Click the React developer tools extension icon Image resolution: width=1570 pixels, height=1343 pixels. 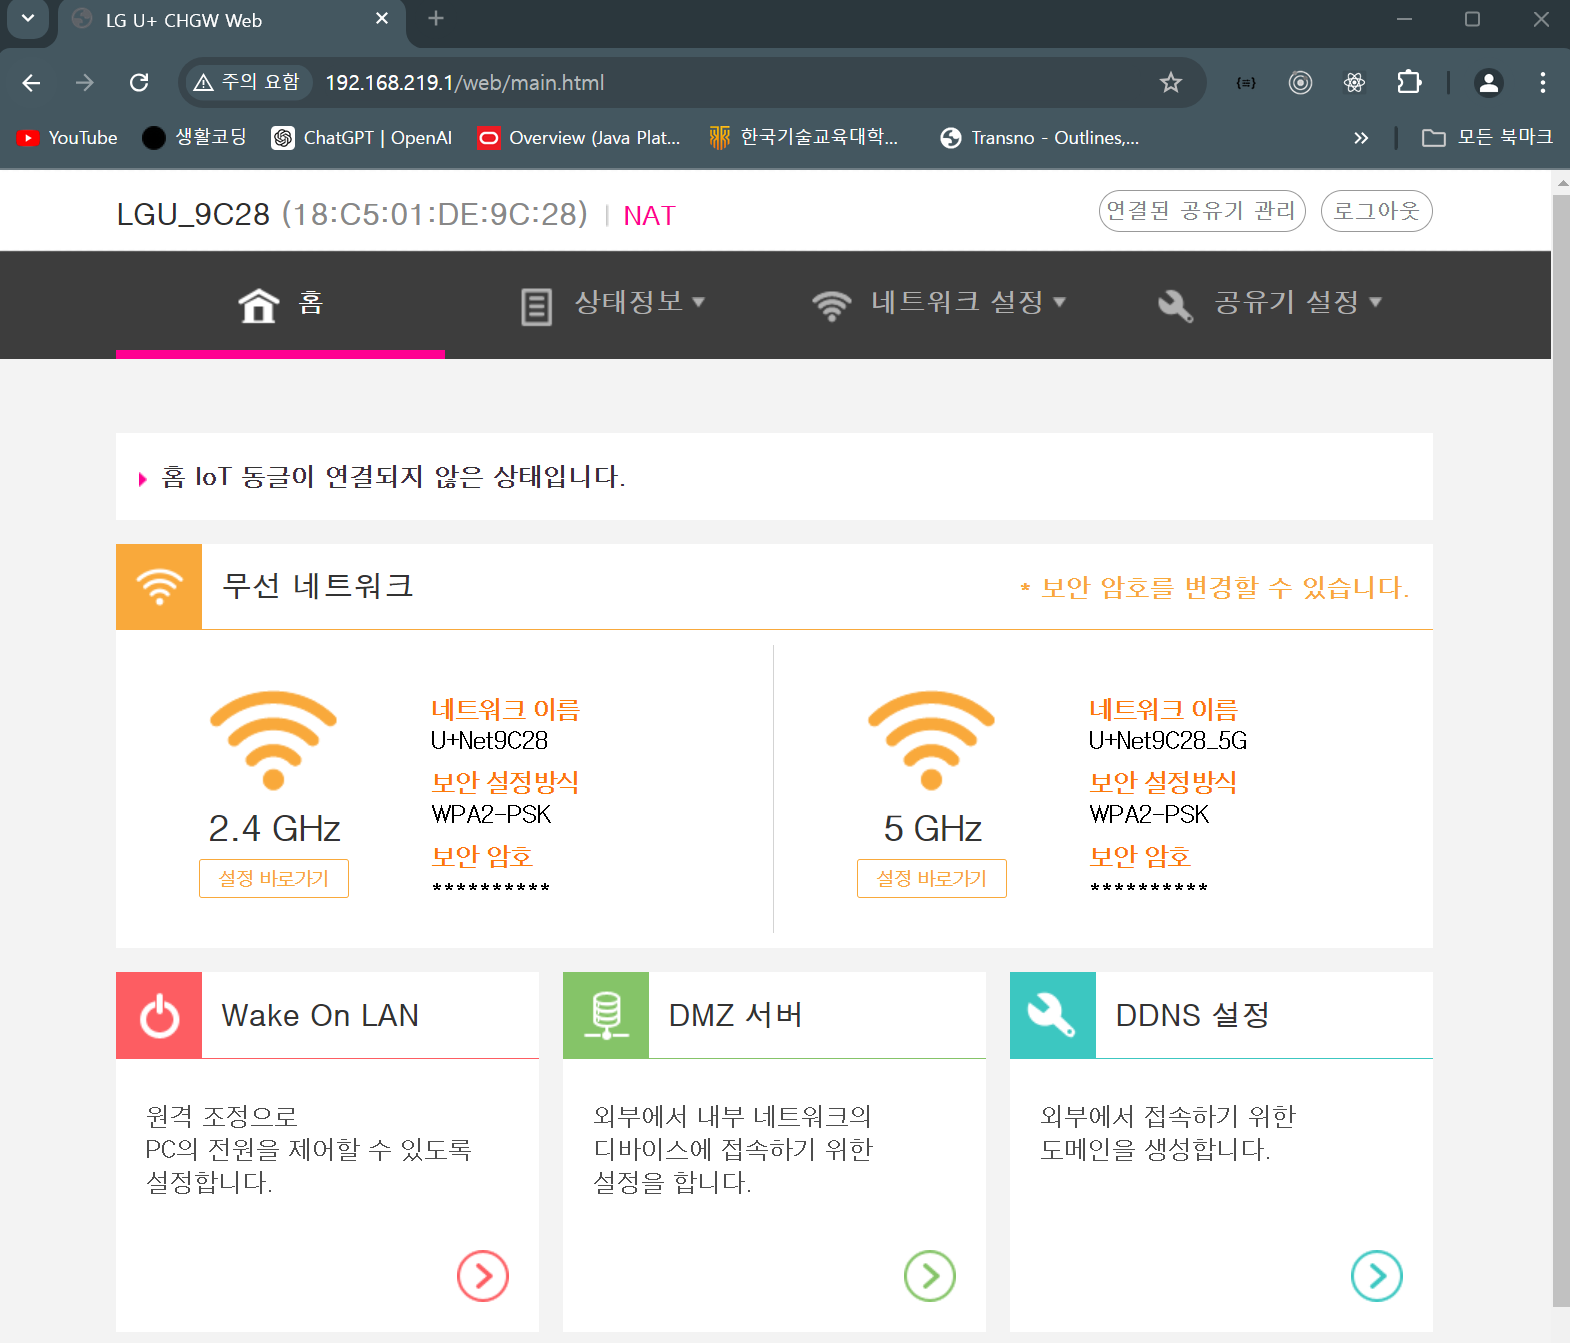click(1354, 83)
